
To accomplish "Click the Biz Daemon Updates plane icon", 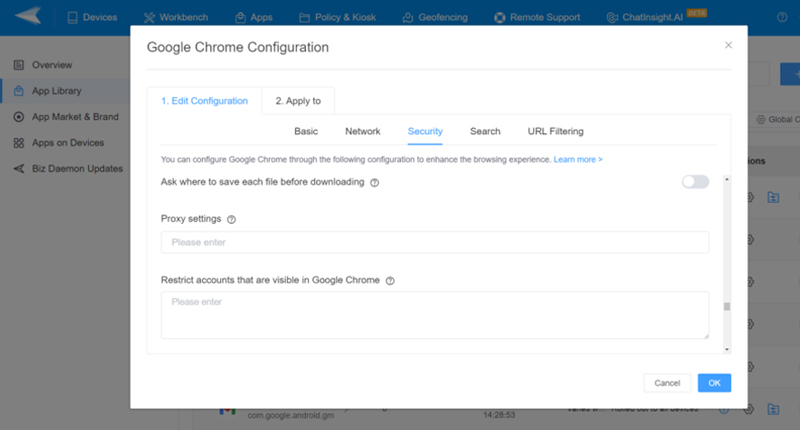I will pos(19,169).
